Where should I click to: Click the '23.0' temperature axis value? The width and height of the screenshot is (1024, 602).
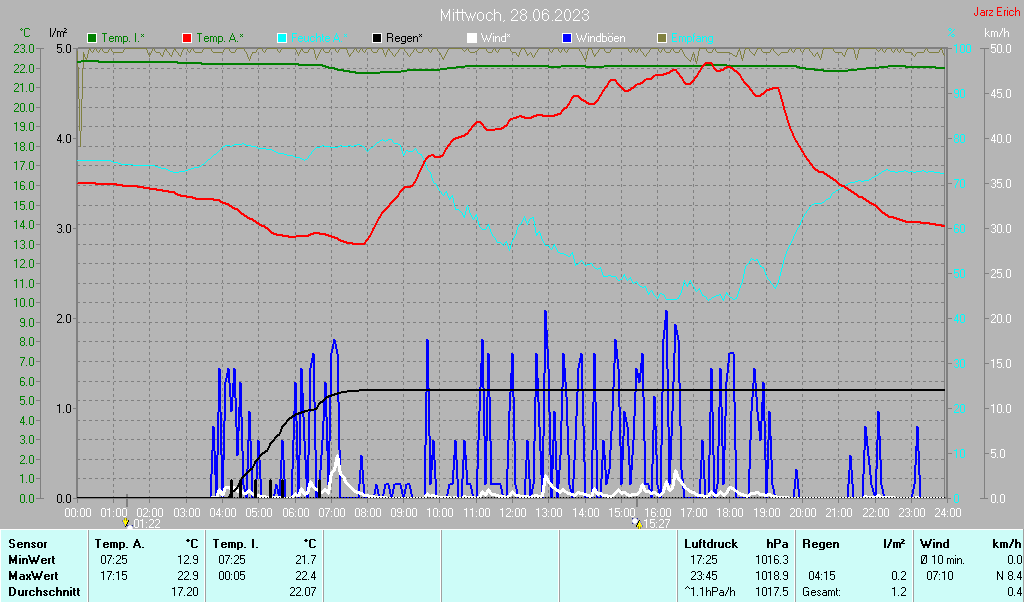[x=24, y=48]
